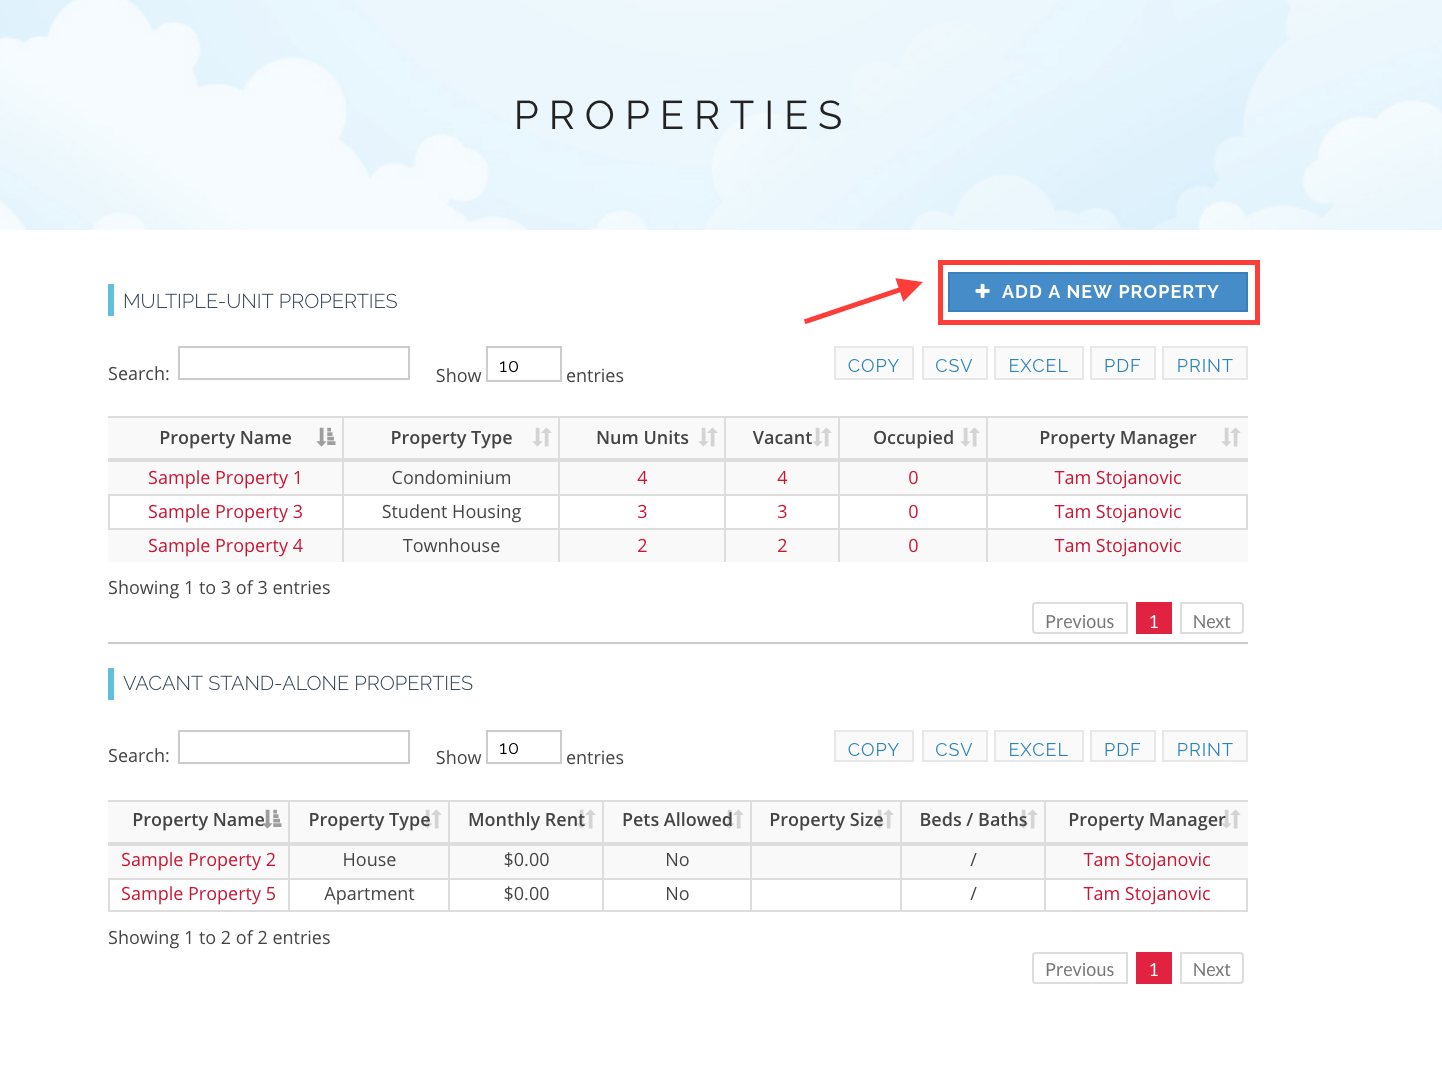Screen dimensions: 1442x1072
Task: Open Sample Property 1 link
Action: click(225, 478)
